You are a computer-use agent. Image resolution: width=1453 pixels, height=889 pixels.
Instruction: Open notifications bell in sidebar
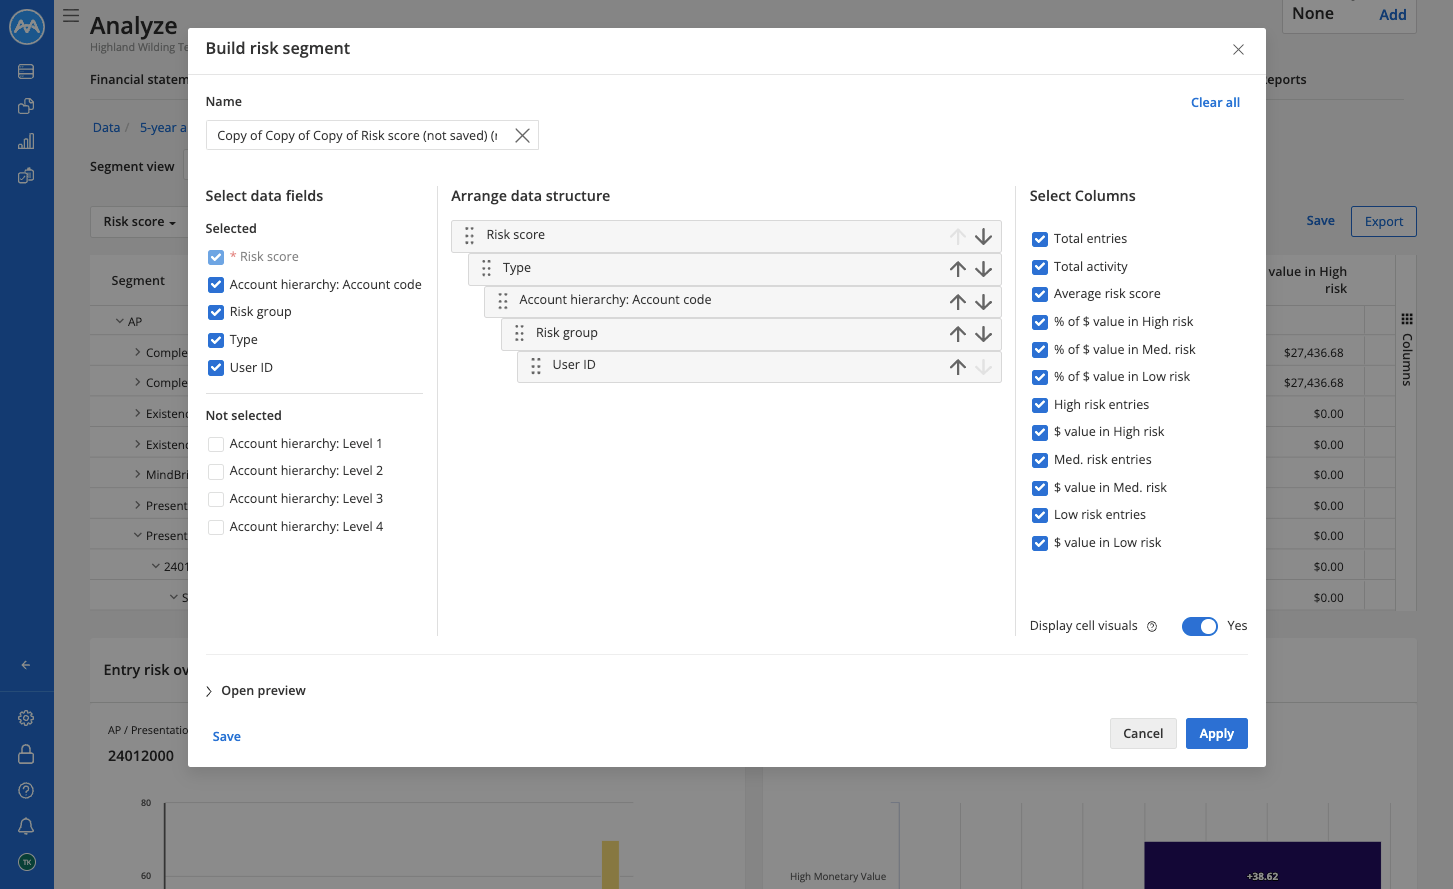point(26,826)
